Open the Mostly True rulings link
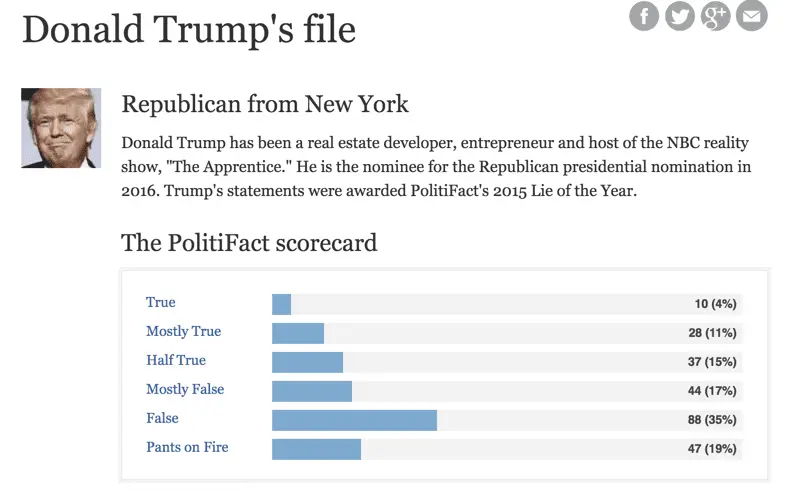This screenshot has height=503, width=788. click(183, 332)
